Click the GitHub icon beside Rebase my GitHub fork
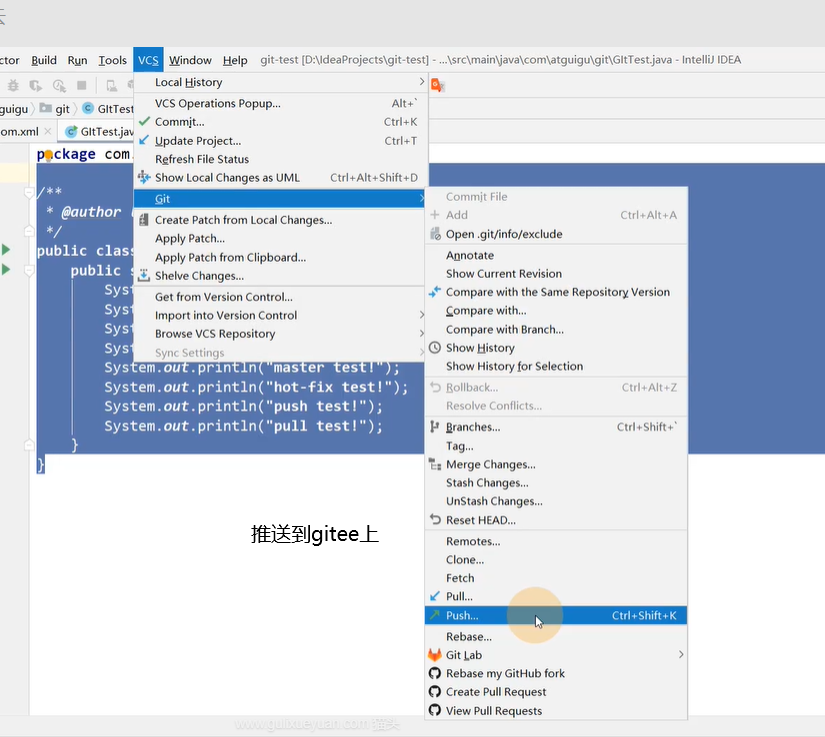 click(435, 673)
